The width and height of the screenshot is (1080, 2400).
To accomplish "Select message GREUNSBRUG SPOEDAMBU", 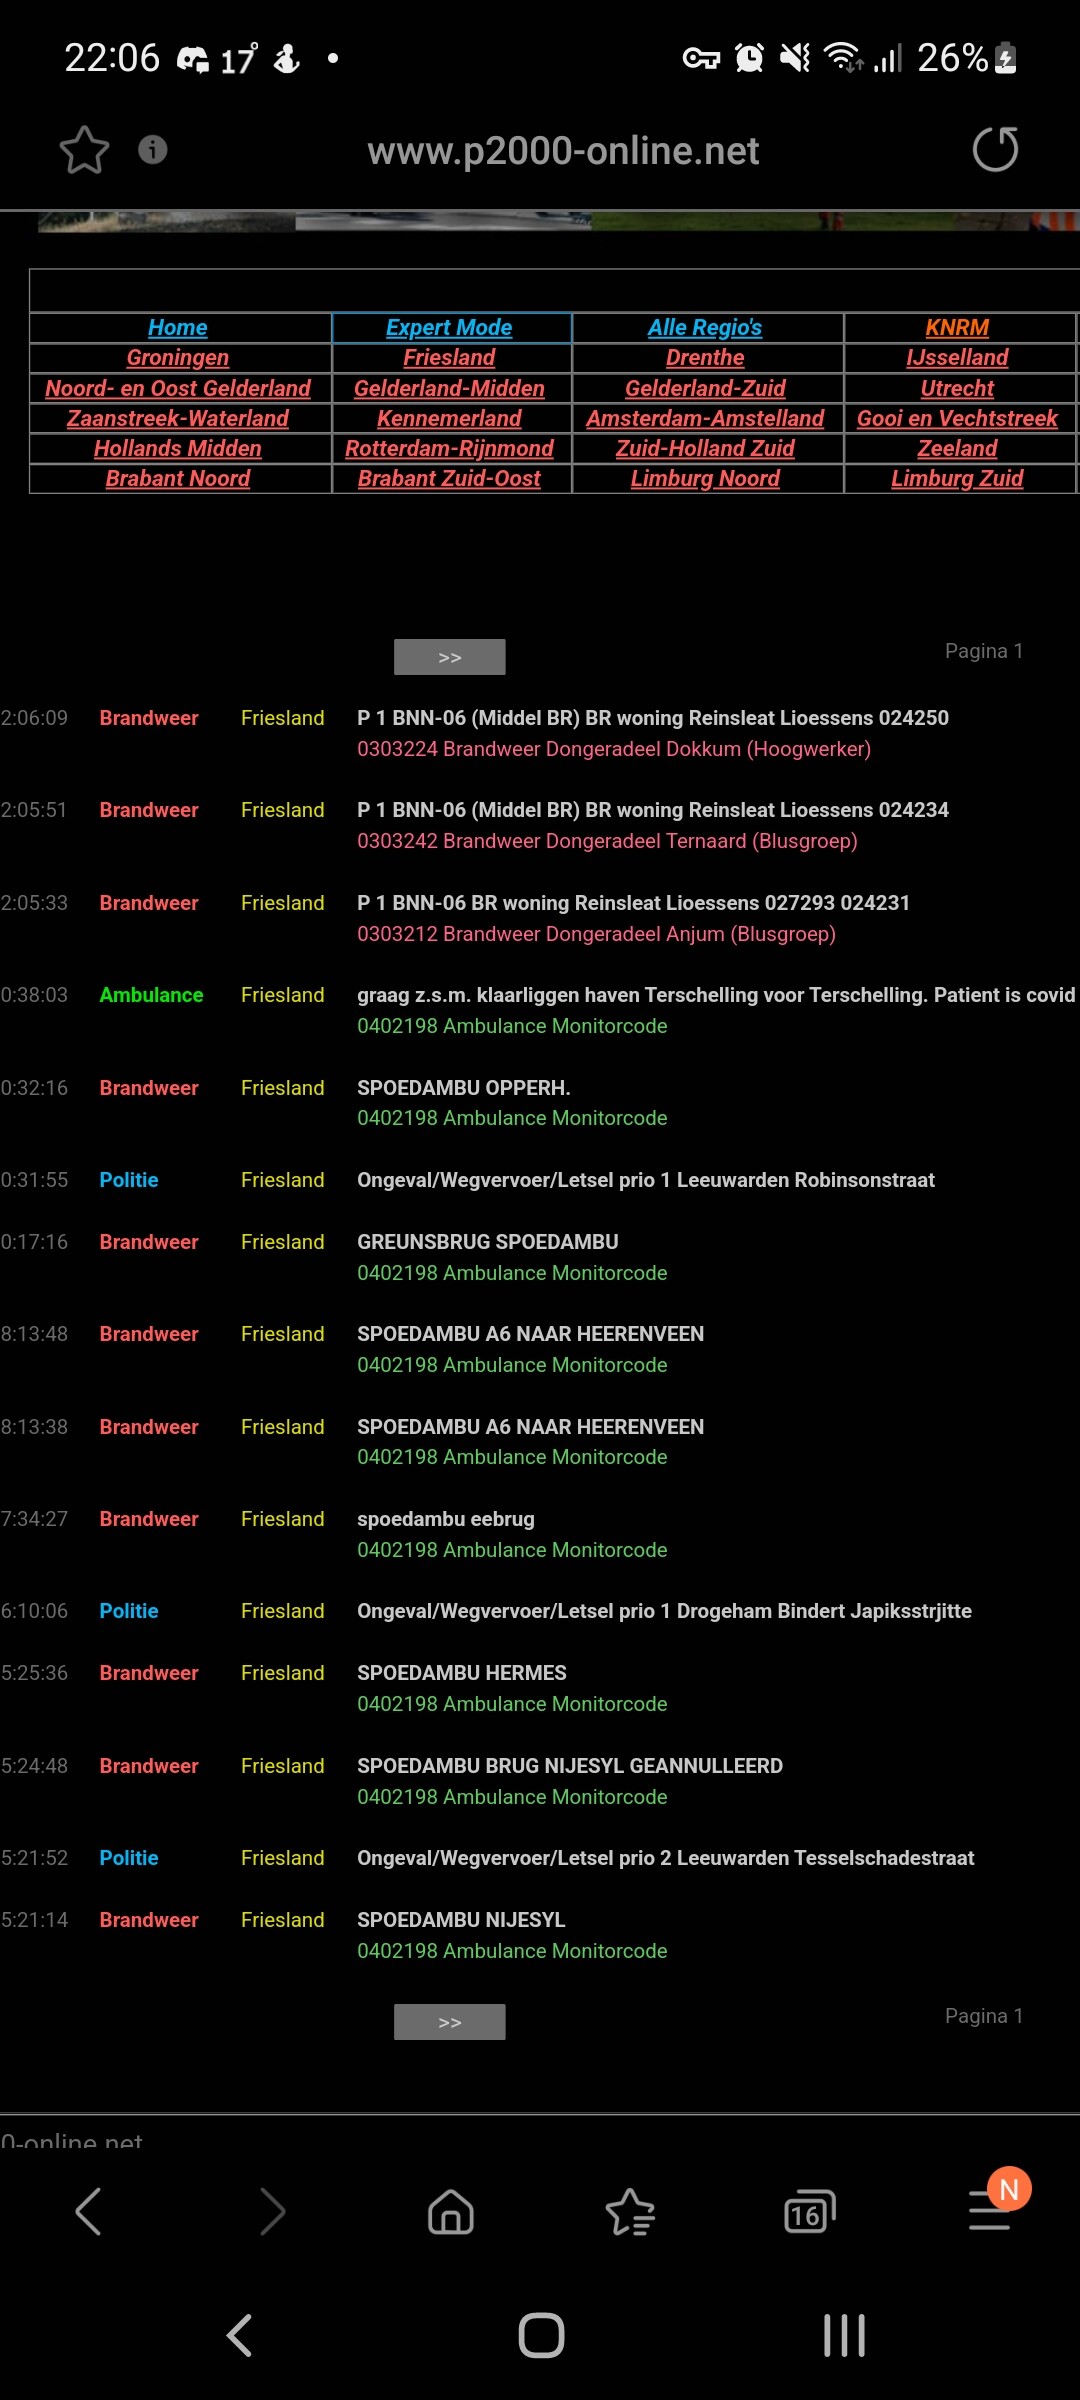I will [x=488, y=1242].
